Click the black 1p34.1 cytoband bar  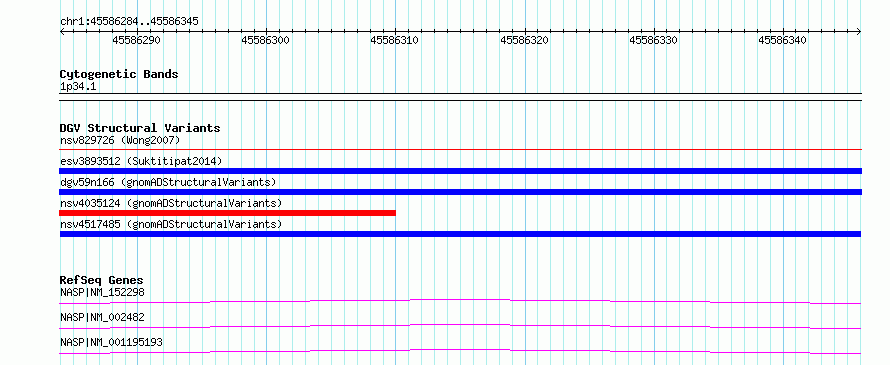click(460, 97)
